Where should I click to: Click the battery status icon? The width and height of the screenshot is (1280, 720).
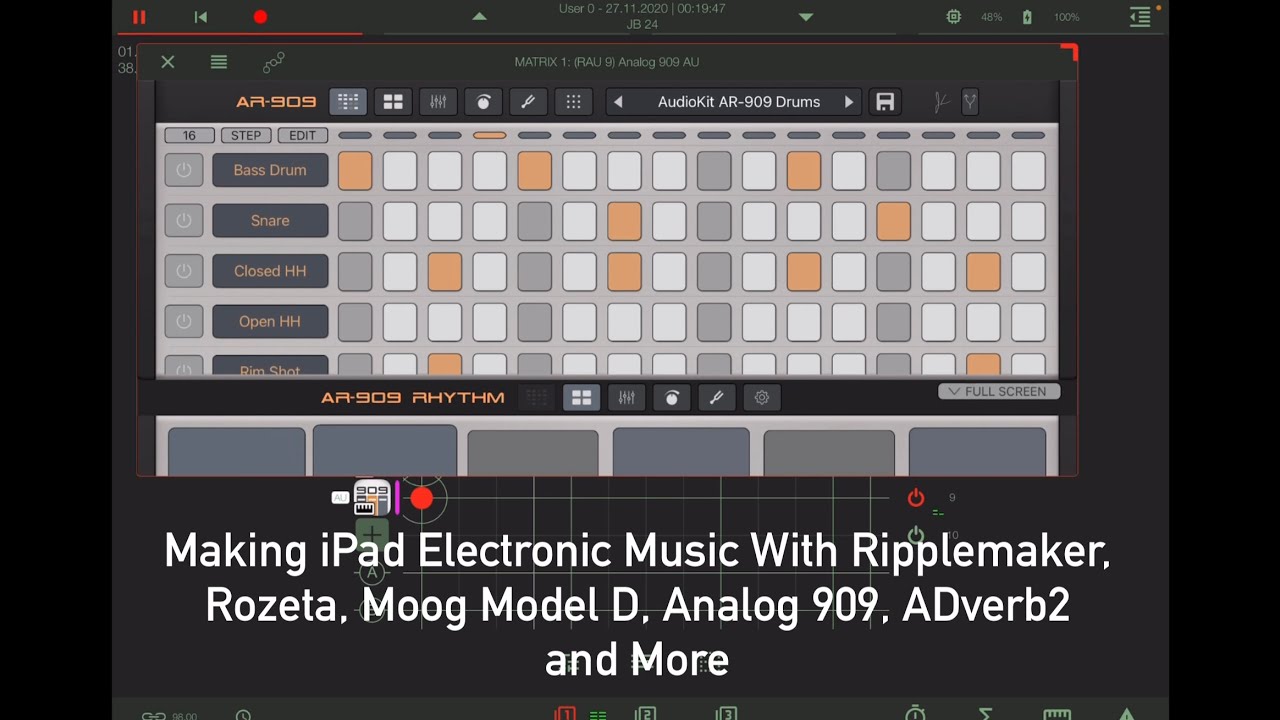point(1027,17)
